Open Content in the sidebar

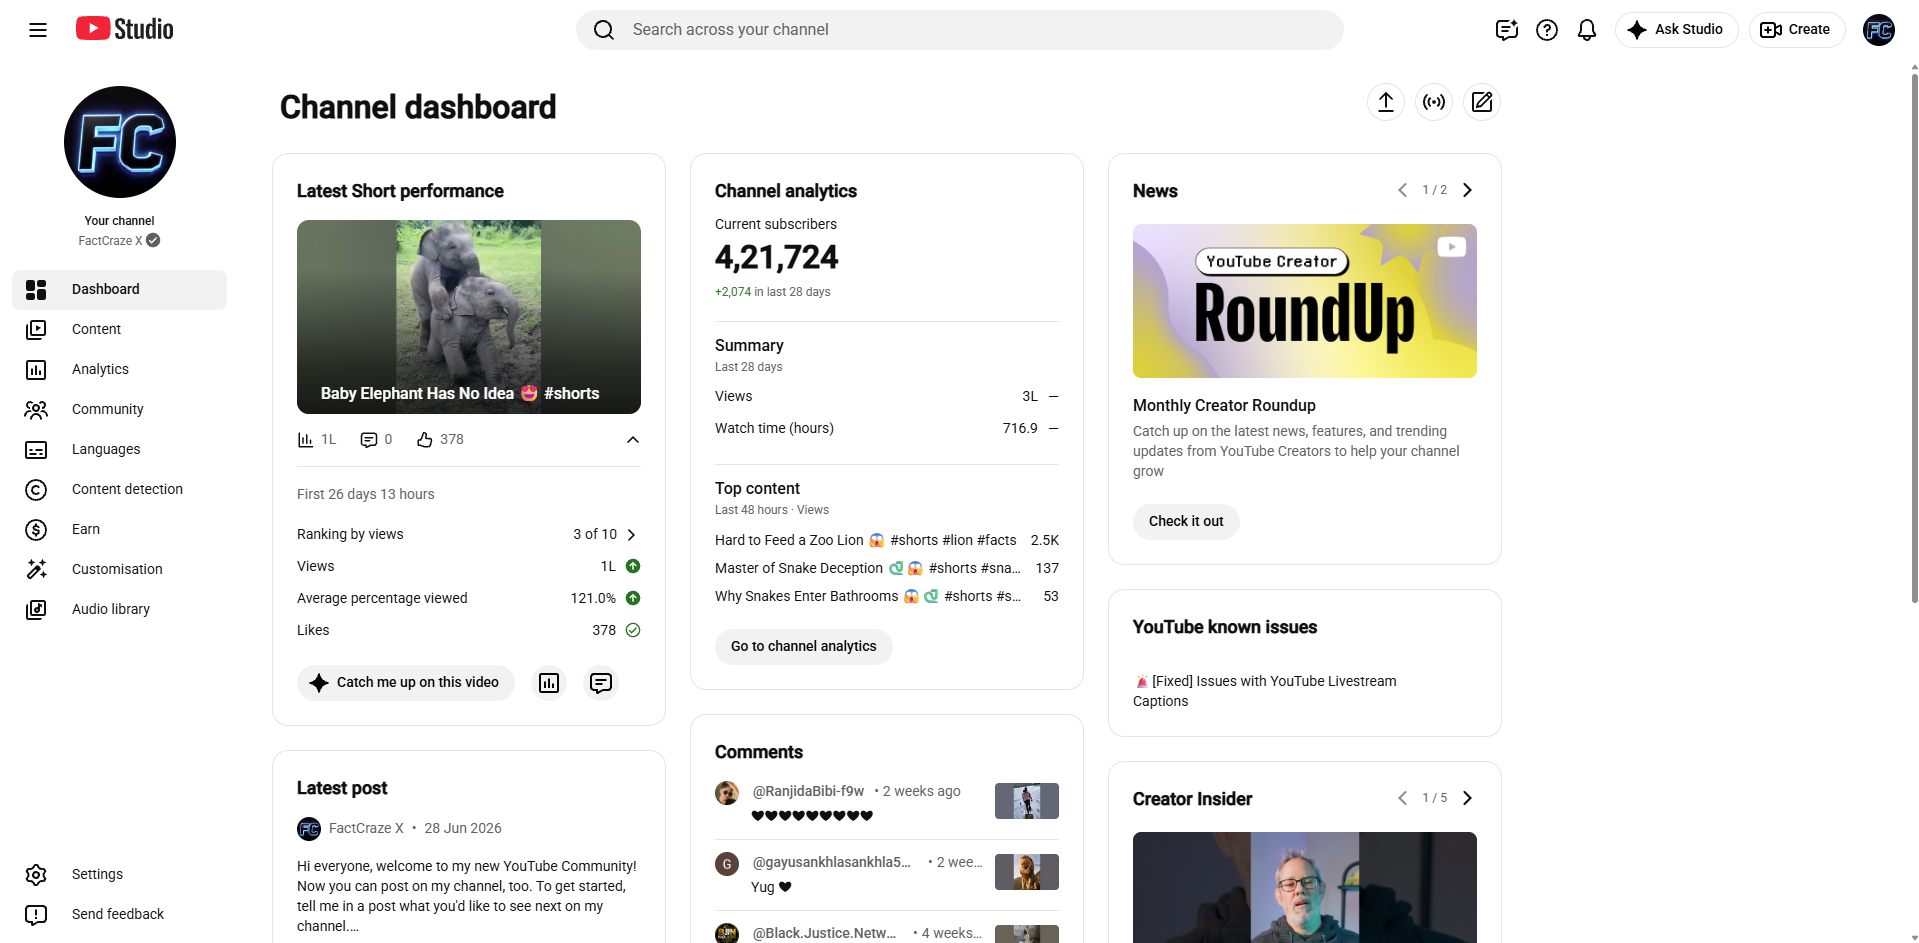(x=120, y=330)
